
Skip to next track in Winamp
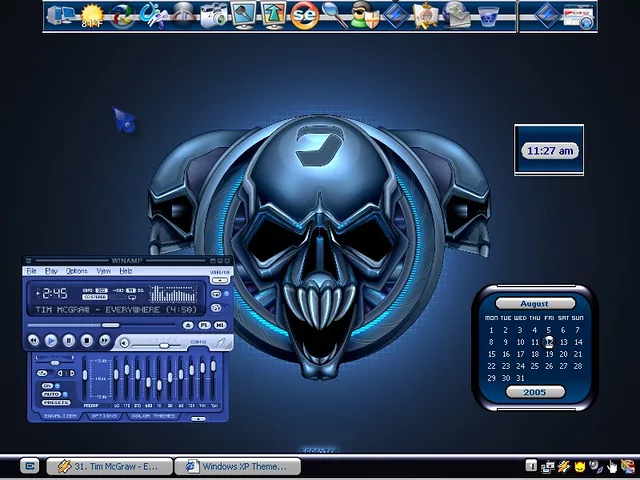click(104, 340)
